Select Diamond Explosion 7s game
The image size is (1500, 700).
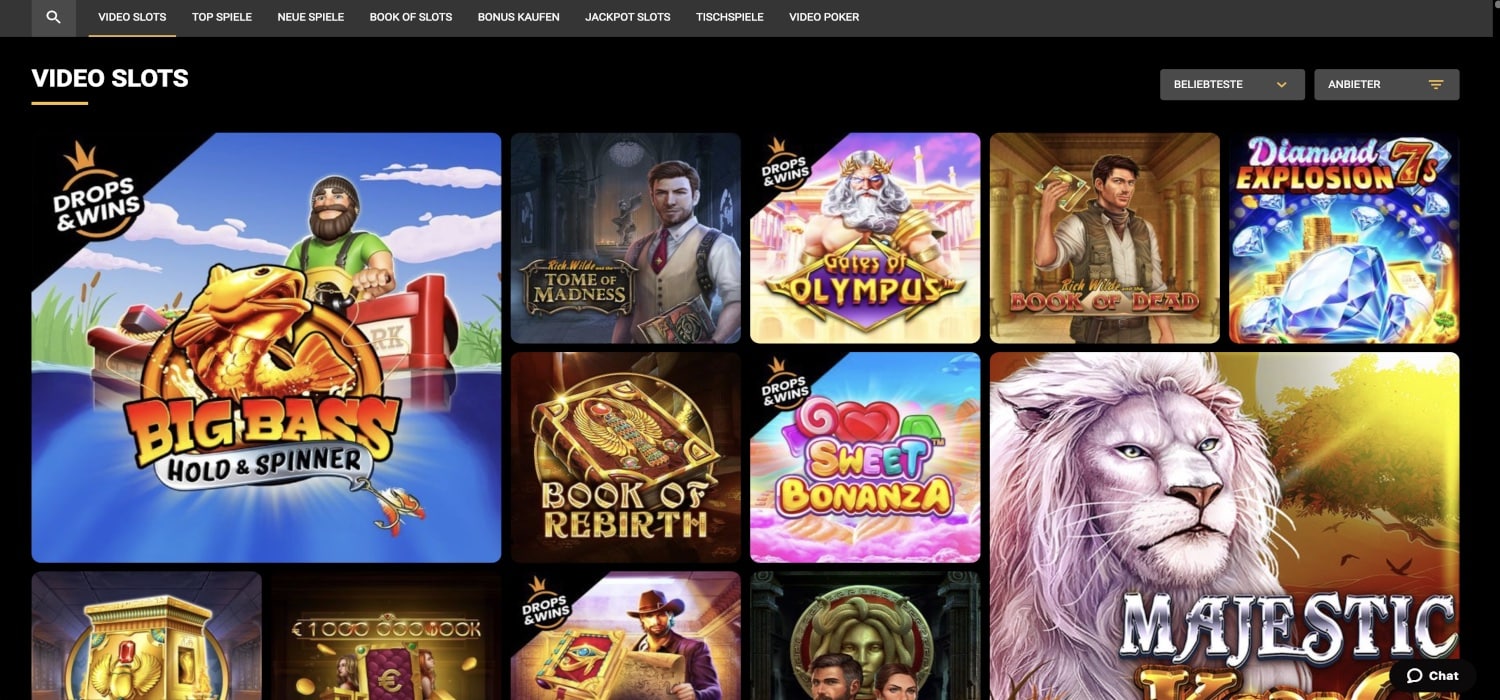1344,238
